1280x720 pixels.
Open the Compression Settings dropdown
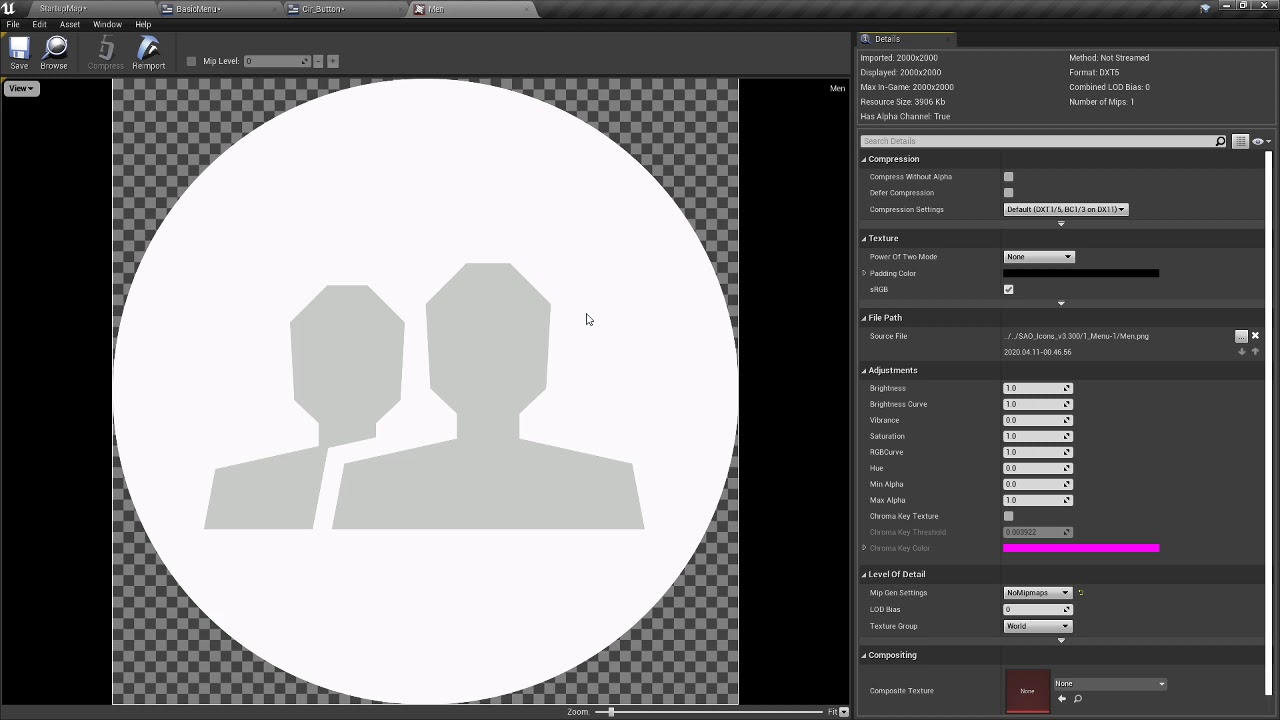(x=1066, y=209)
